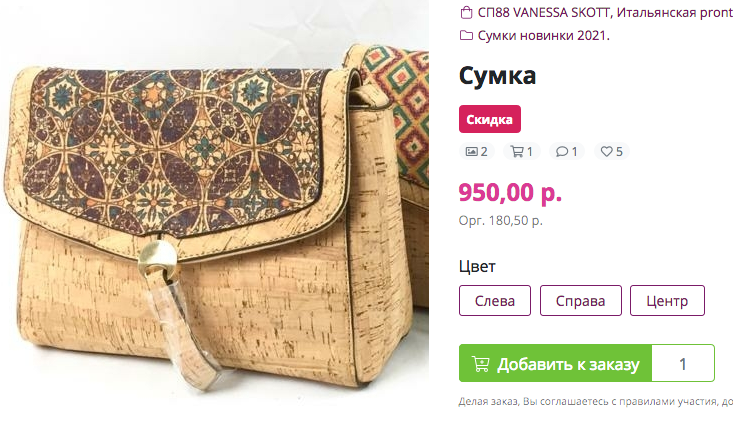Open the СП88 VANESSA SKOTT purchase link
Image resolution: width=733 pixels, height=423 pixels.
[605, 13]
